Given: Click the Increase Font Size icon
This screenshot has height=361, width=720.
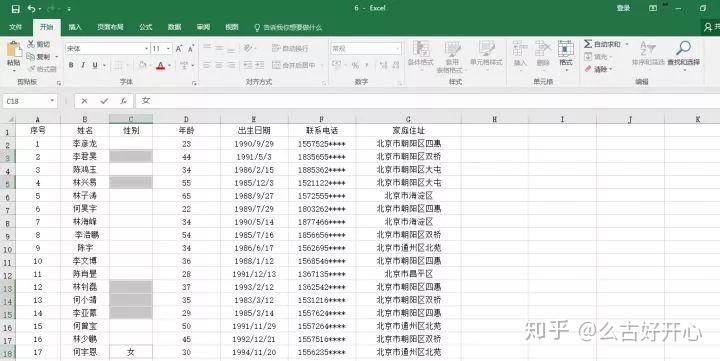Looking at the screenshot, I should click(x=179, y=48).
